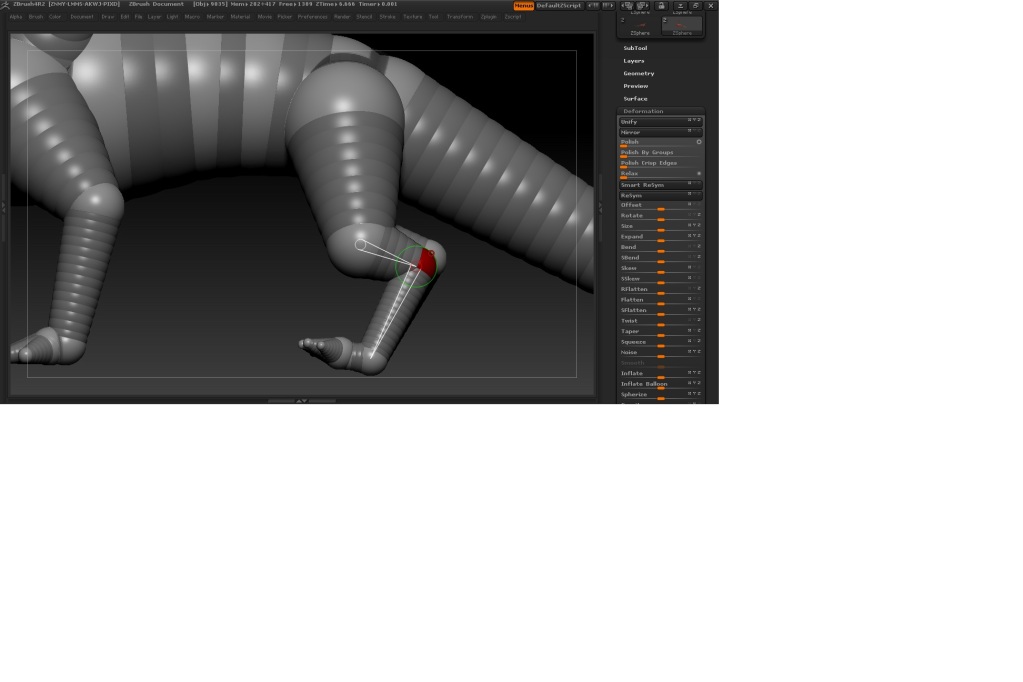Open the Zscript menu
Image resolution: width=1023 pixels, height=682 pixels.
tap(513, 17)
